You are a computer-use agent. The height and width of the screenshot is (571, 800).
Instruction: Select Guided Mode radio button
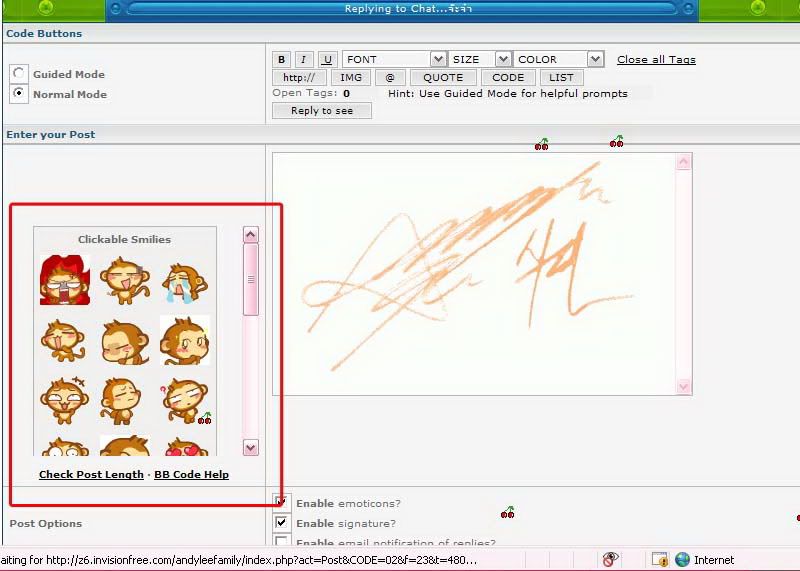[18, 74]
